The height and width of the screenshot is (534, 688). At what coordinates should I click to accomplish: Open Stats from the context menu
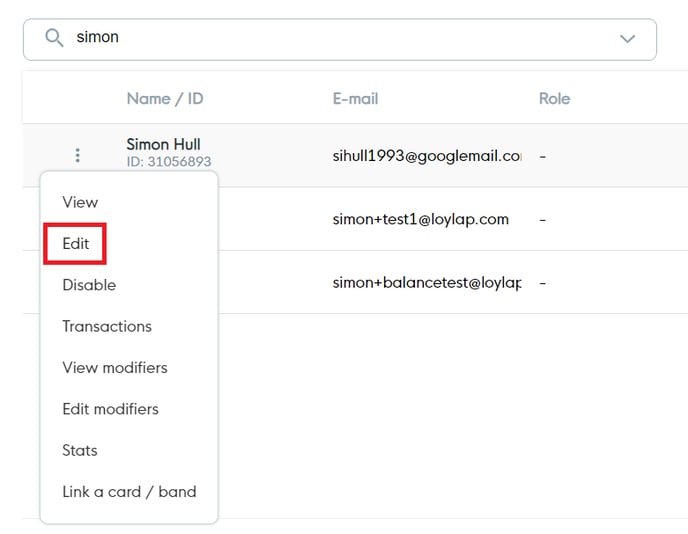click(x=80, y=450)
